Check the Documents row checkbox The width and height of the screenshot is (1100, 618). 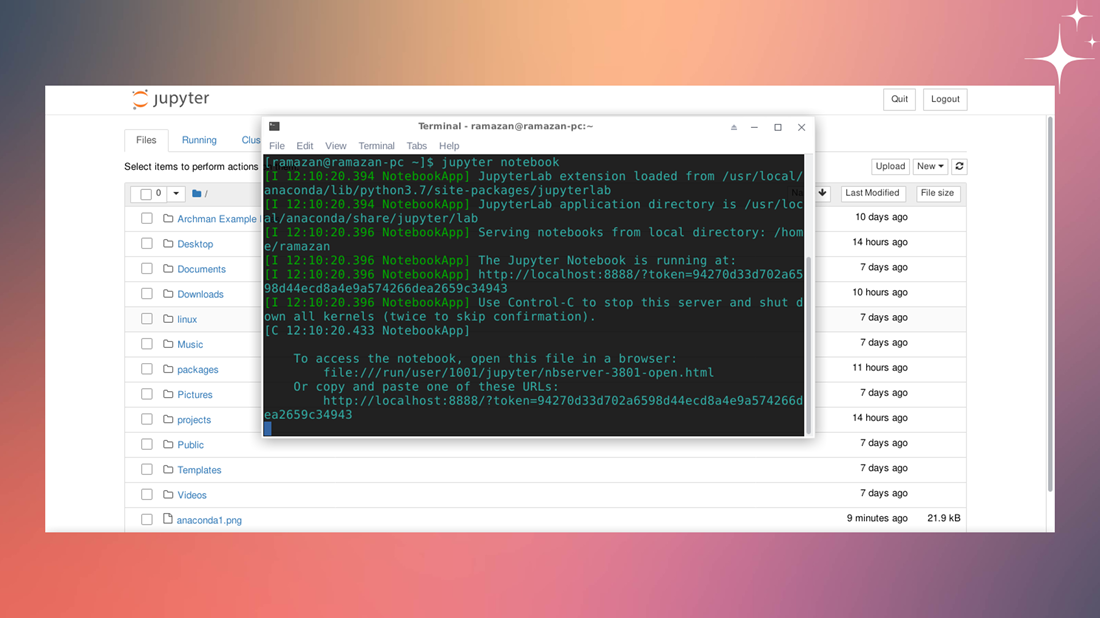coord(147,269)
